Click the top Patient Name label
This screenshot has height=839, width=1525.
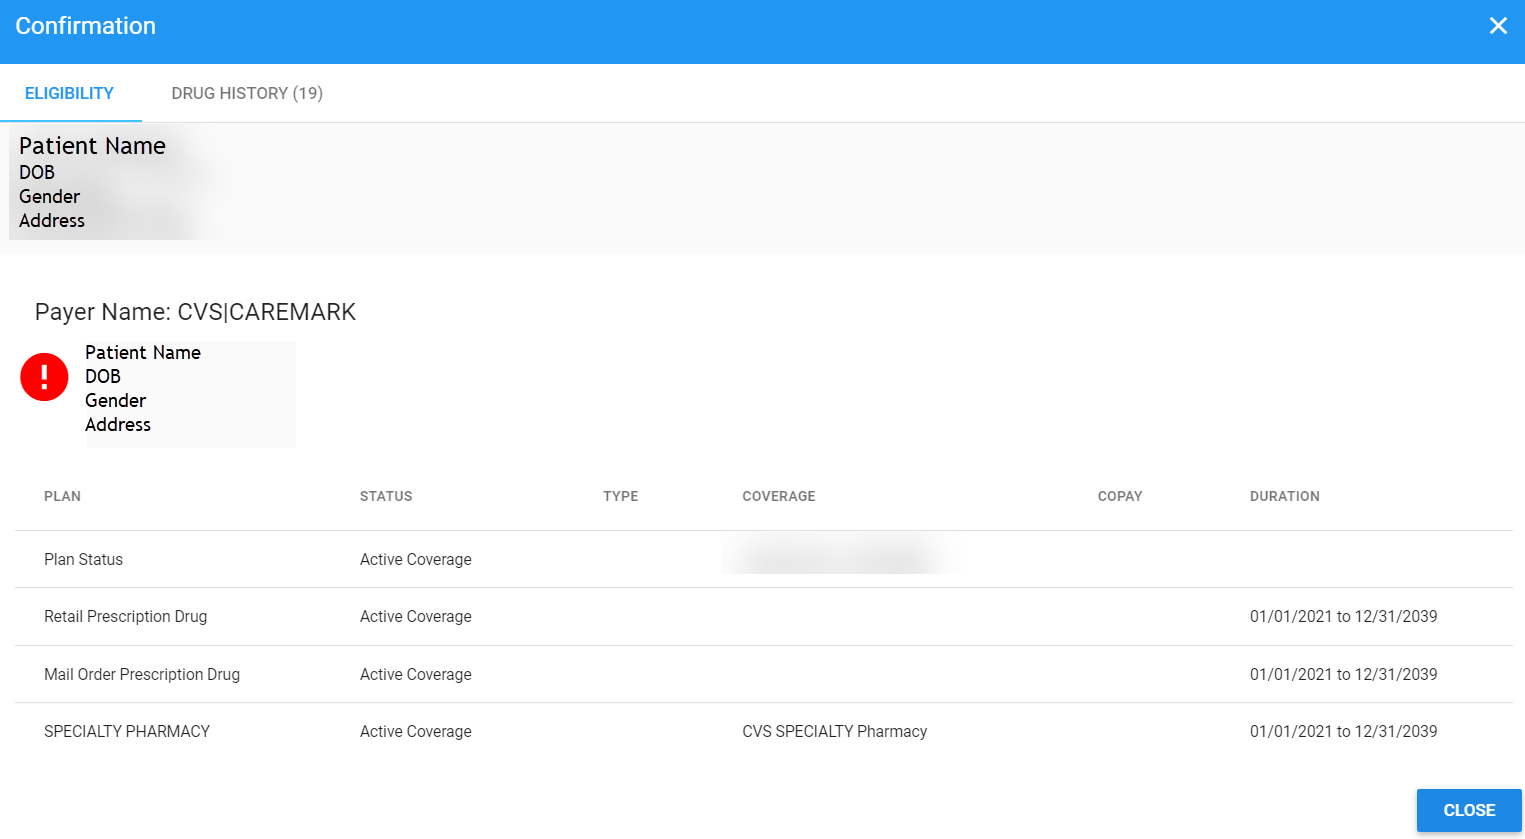click(92, 146)
